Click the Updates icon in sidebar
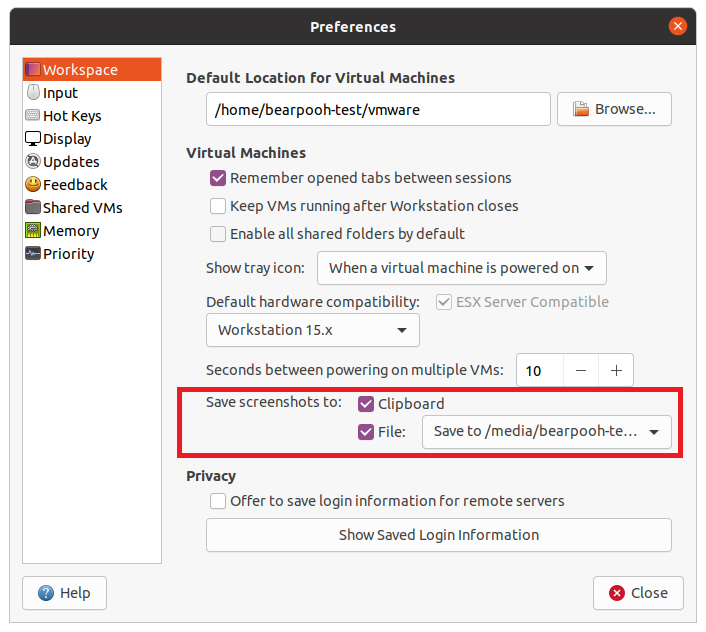The image size is (706, 632). [x=33, y=161]
